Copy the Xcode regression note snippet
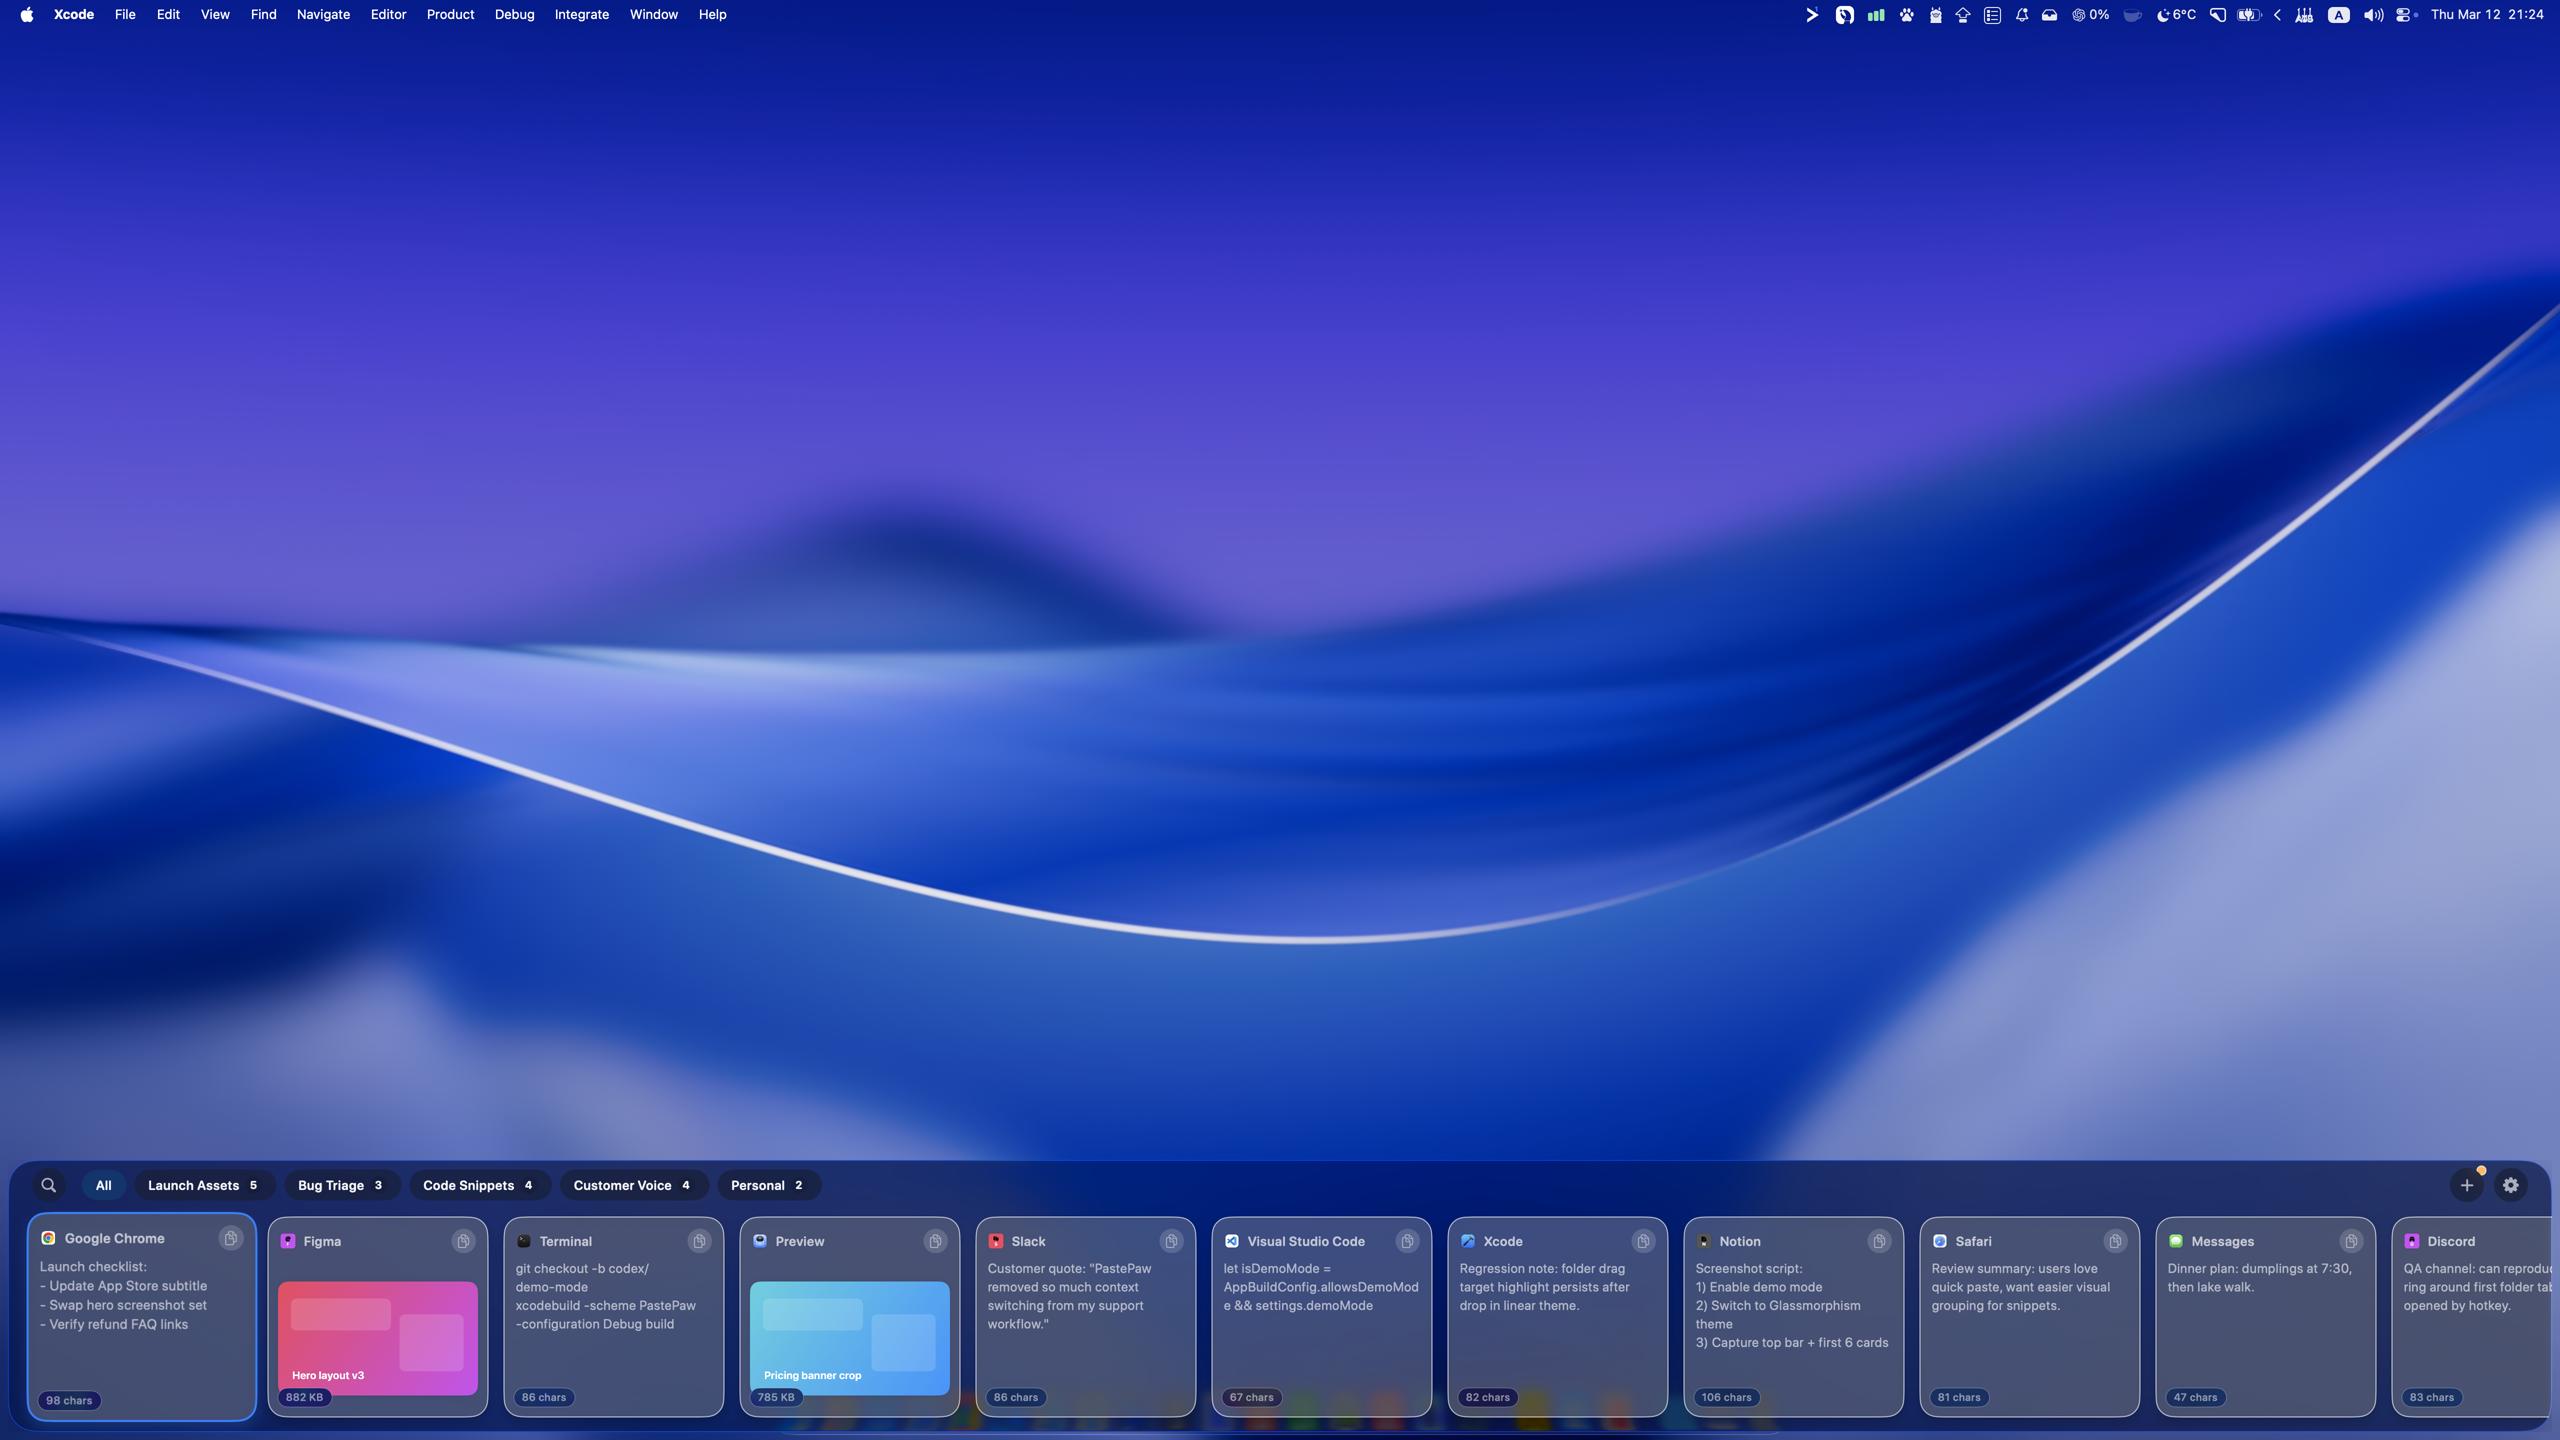Viewport: 2560px width, 1440px height. [x=1643, y=1241]
